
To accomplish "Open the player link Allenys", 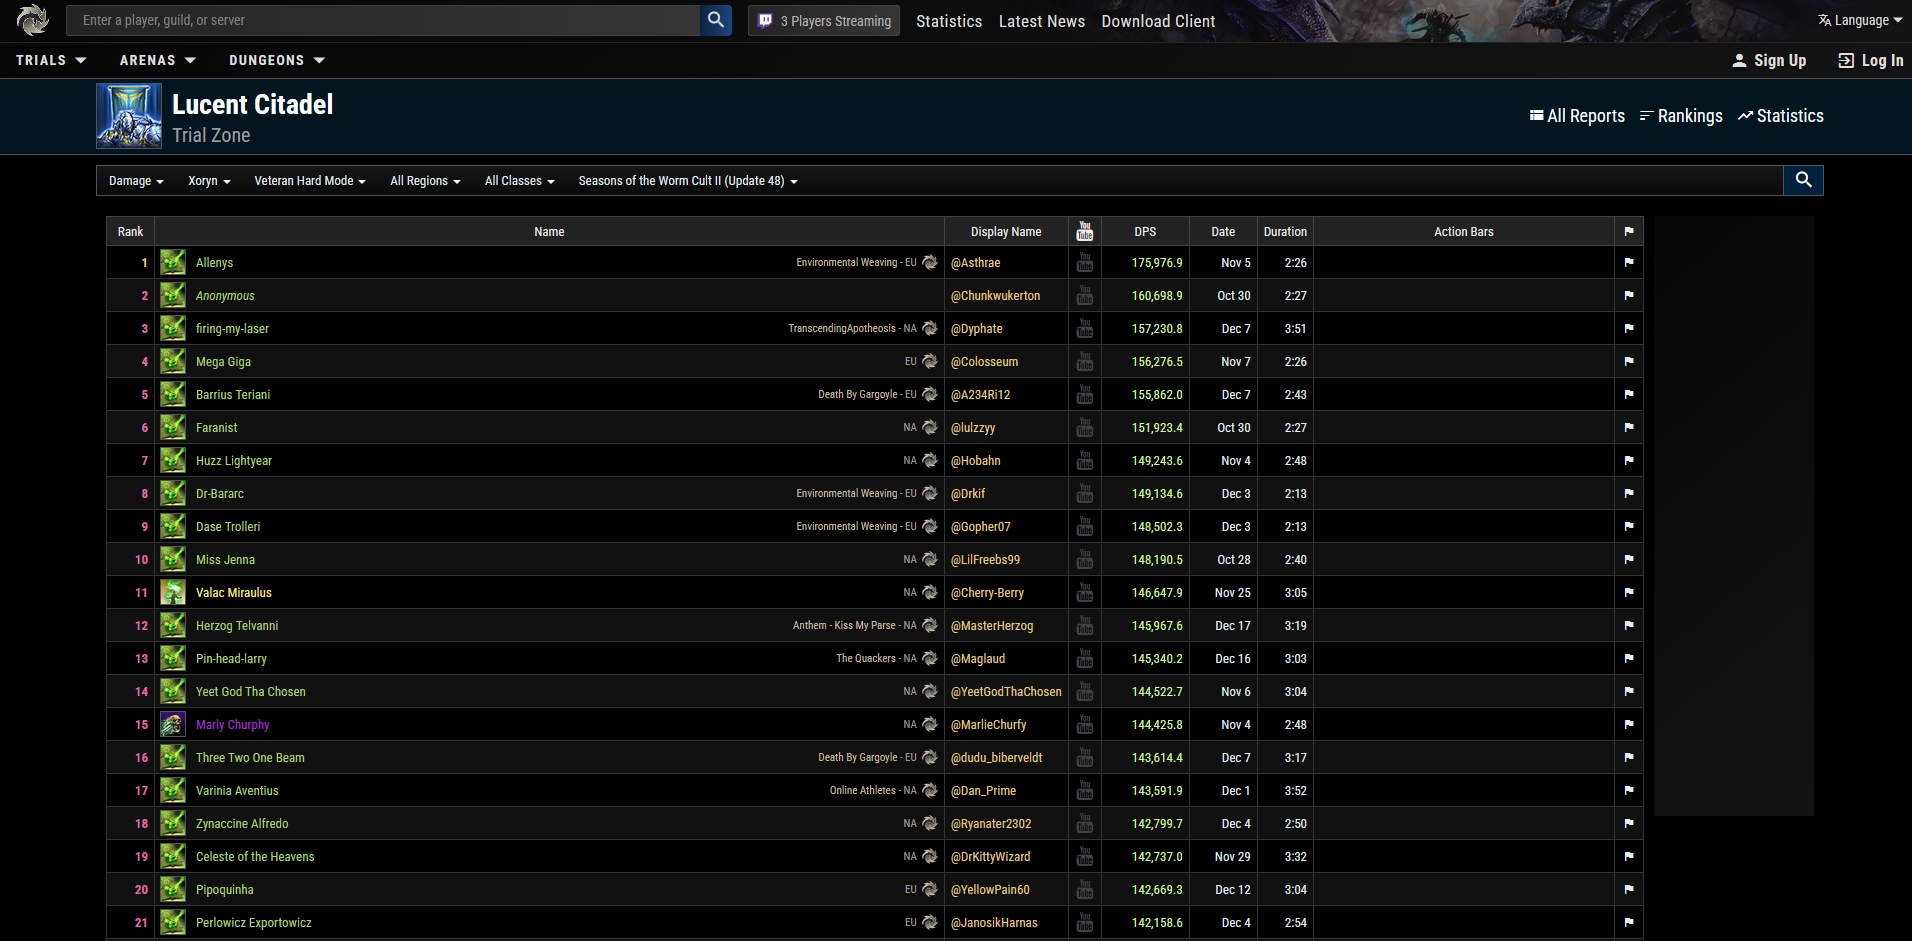I will coord(214,263).
